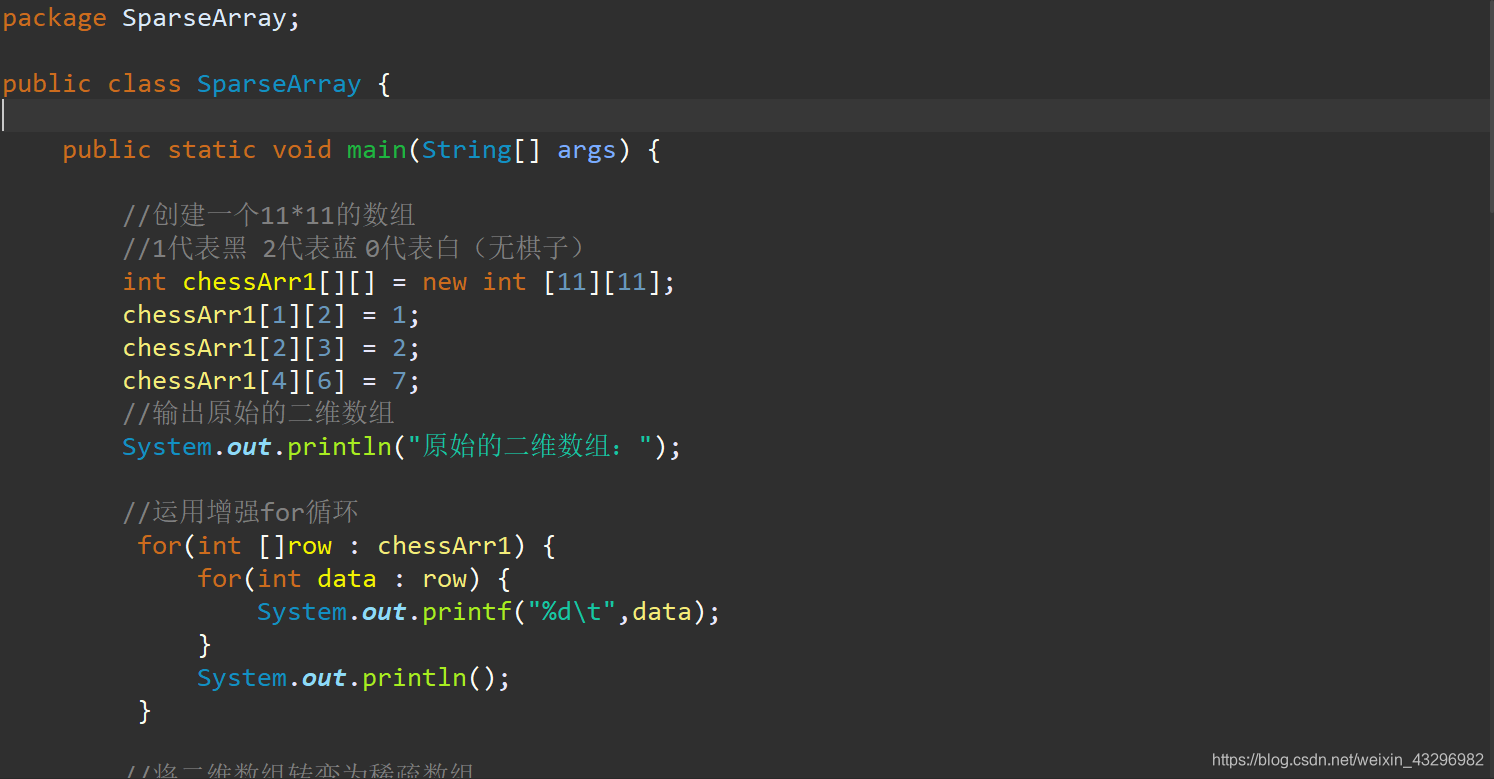
Task: Click the 'public class SparseArray {' declaration line
Action: click(196, 84)
